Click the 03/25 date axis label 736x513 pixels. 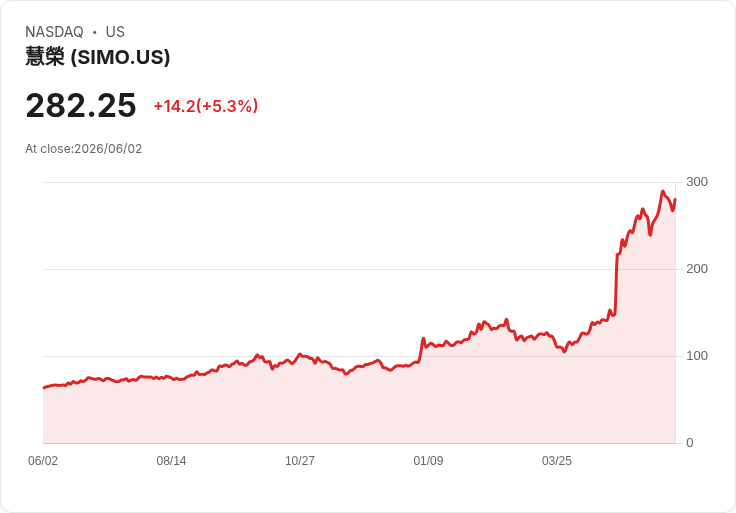[x=557, y=460]
